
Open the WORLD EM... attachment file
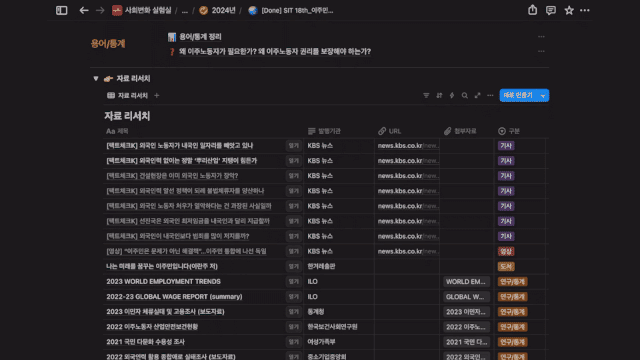[x=466, y=282]
